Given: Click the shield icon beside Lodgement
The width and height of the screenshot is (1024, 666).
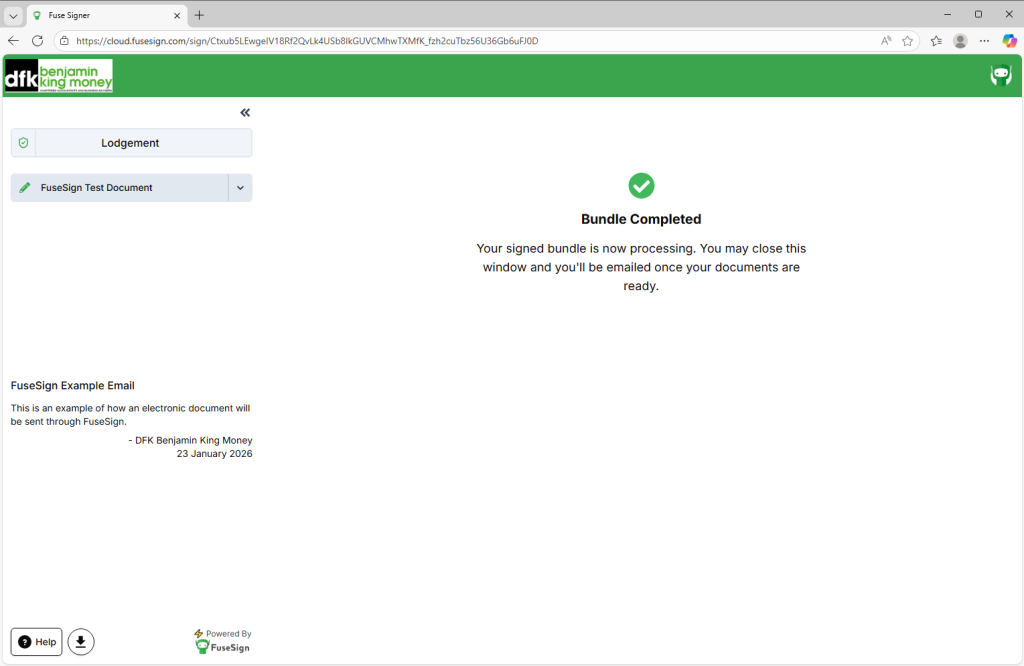Looking at the screenshot, I should point(23,143).
